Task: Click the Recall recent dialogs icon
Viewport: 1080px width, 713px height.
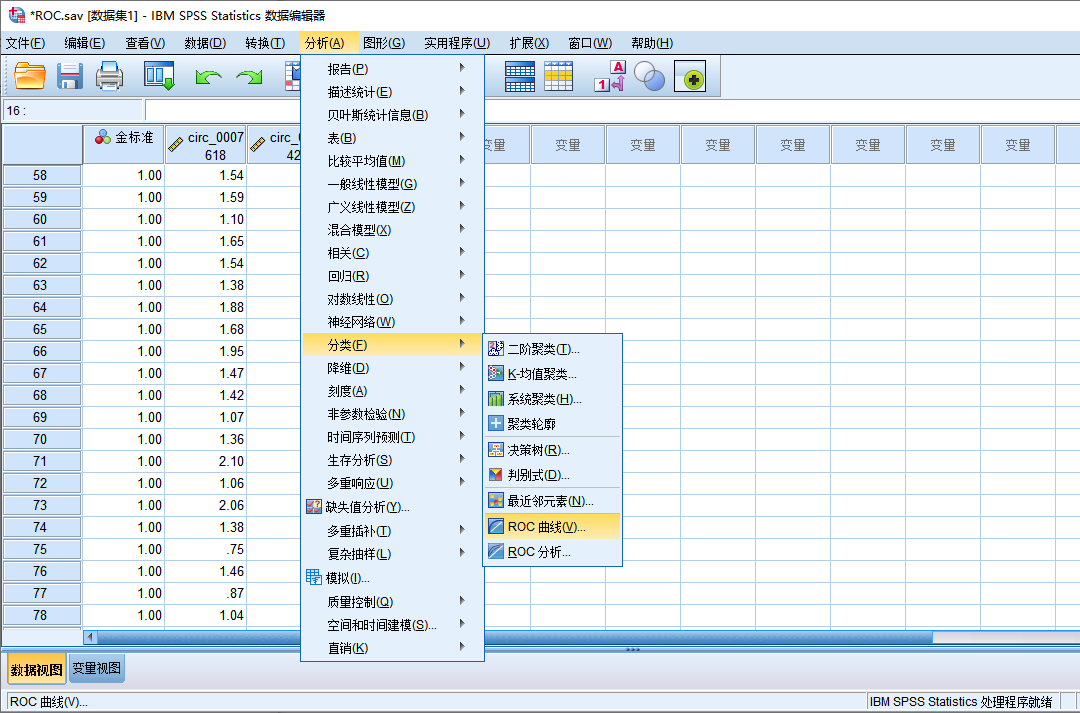Action: point(159,76)
